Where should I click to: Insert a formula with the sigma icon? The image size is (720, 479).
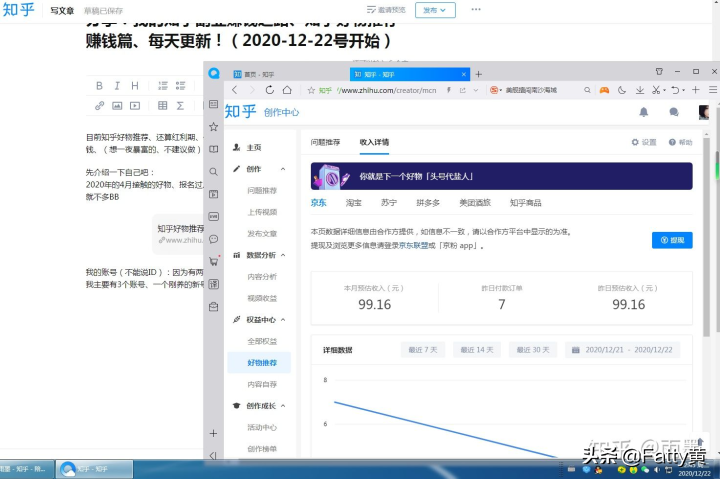click(x=180, y=106)
